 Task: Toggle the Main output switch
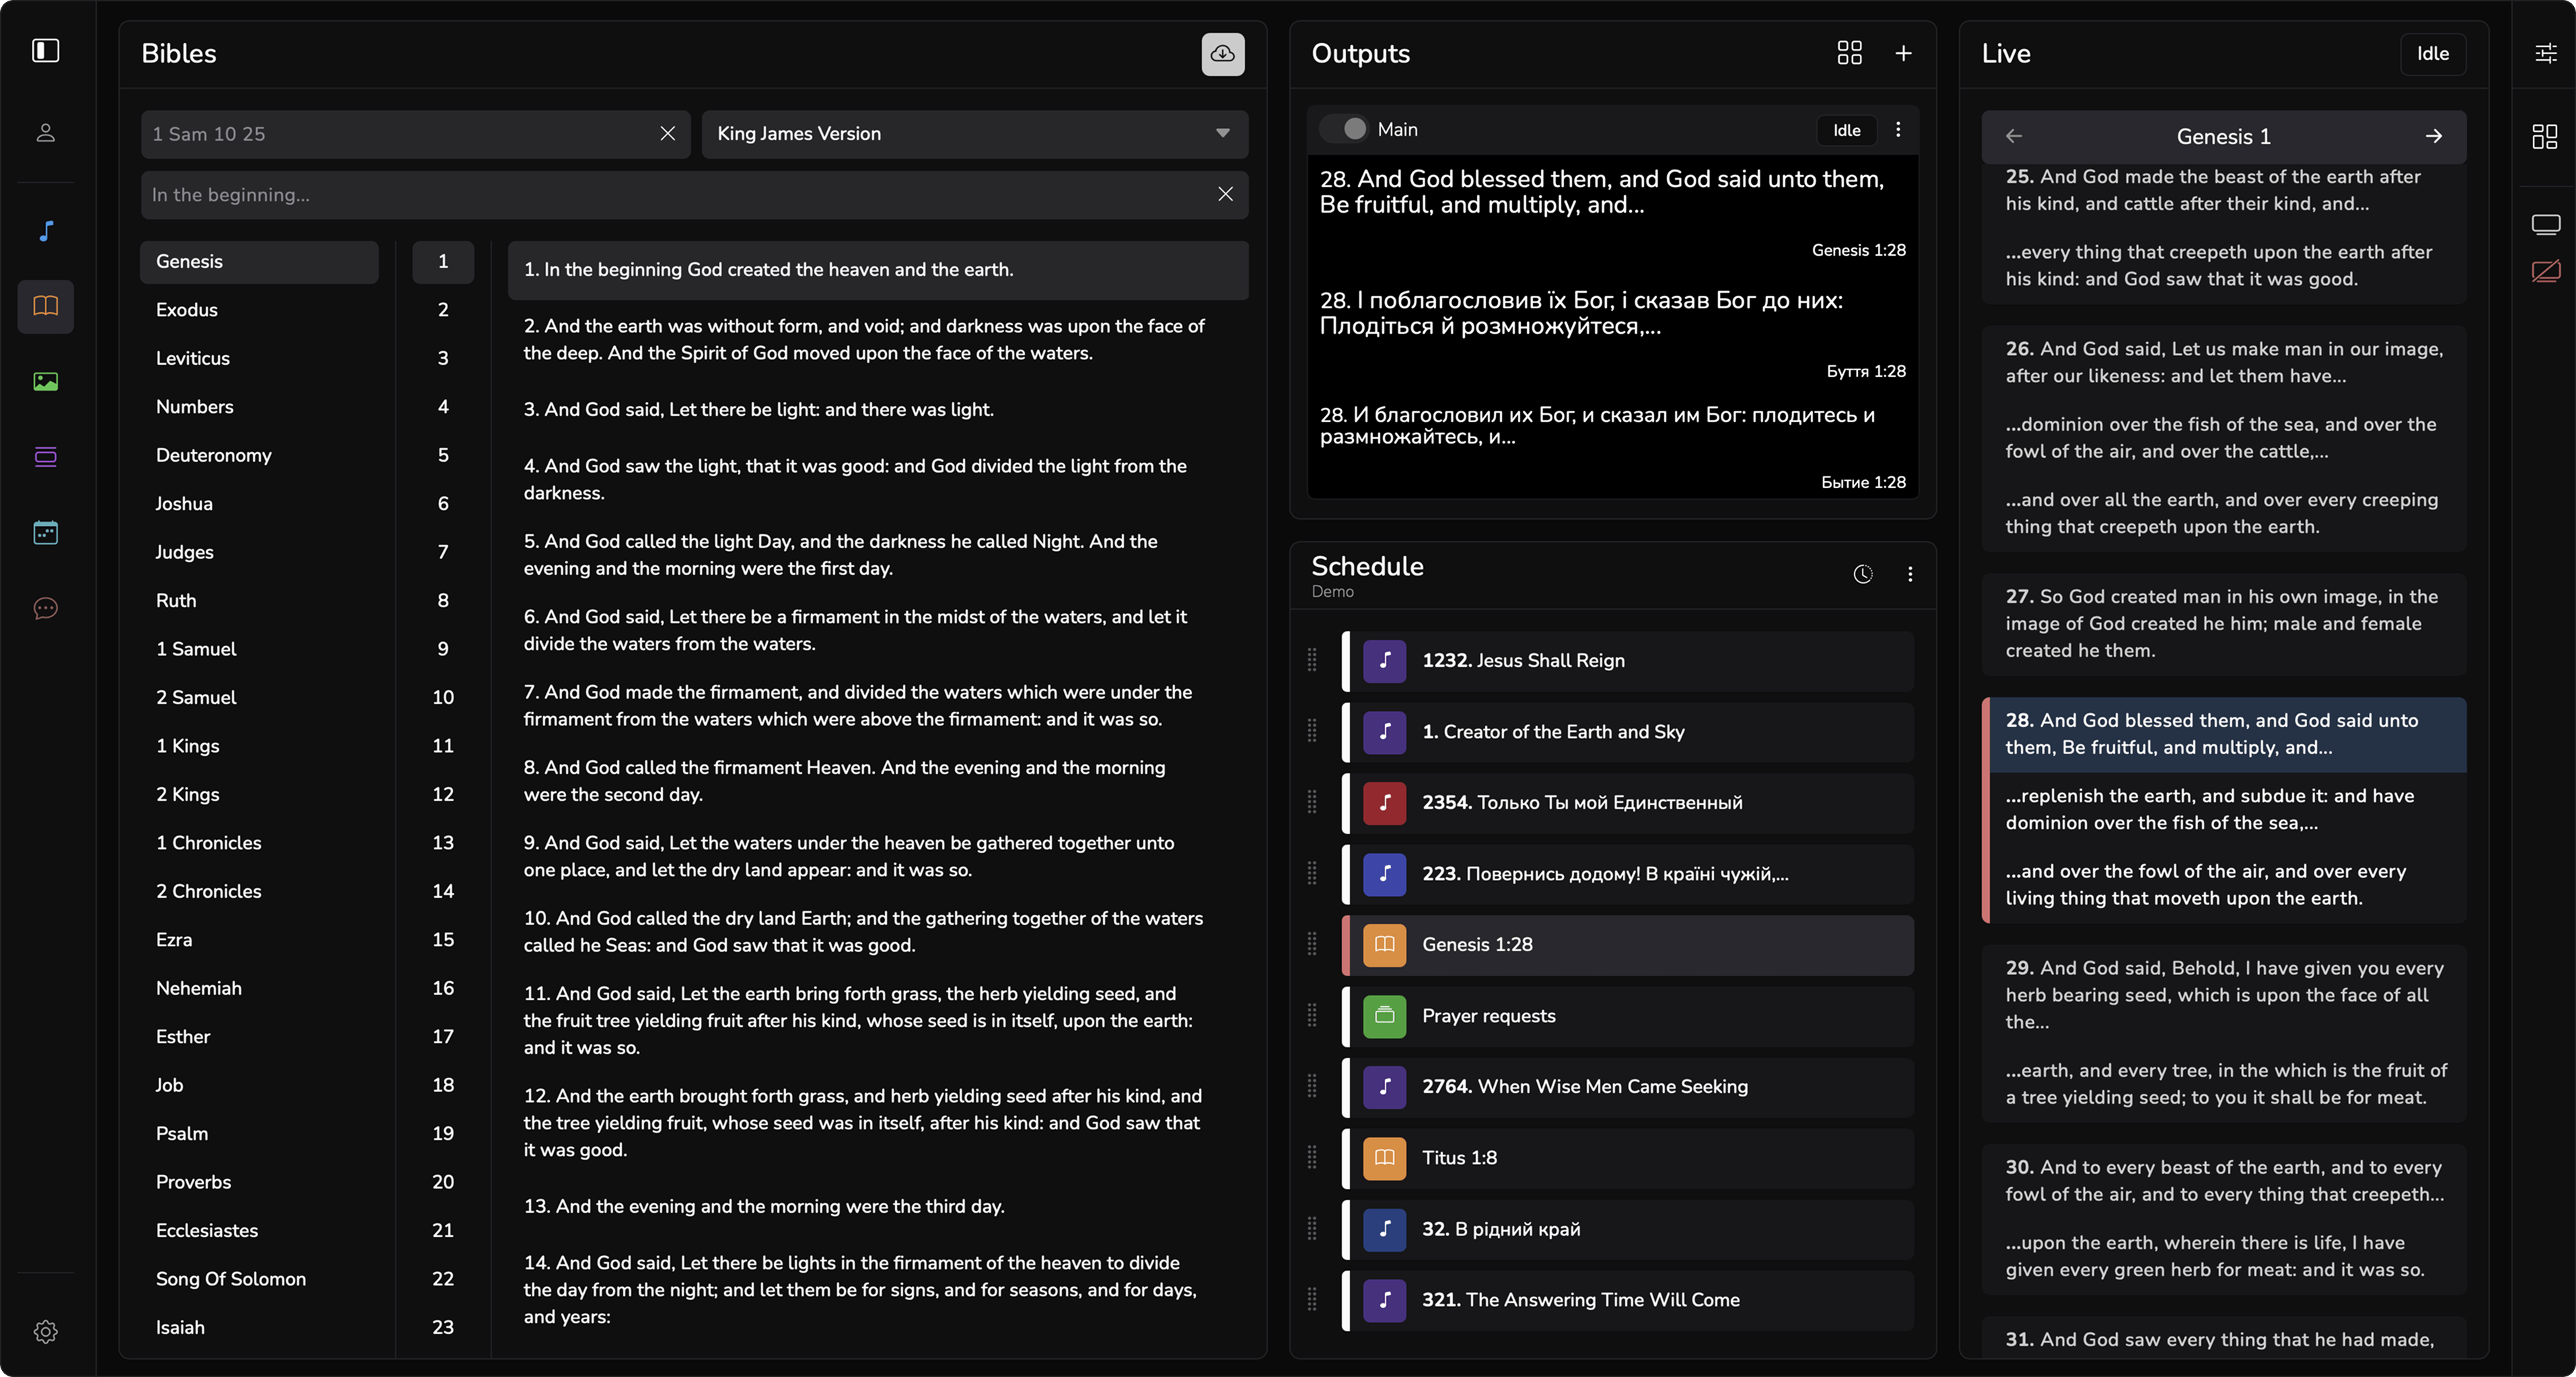(x=1344, y=129)
